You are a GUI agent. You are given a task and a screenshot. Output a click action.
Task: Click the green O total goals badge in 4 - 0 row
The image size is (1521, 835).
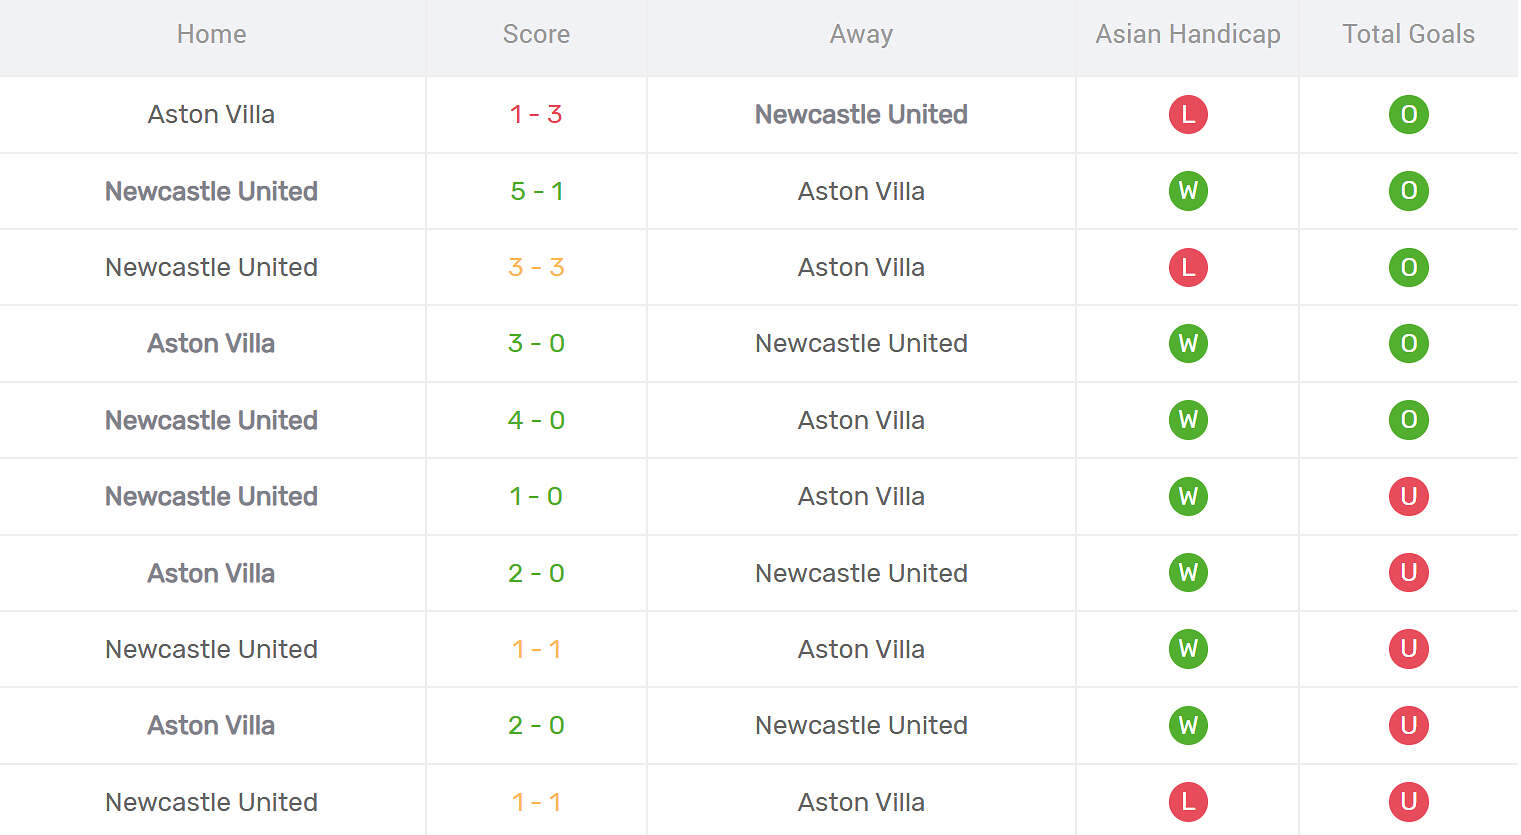pos(1408,420)
